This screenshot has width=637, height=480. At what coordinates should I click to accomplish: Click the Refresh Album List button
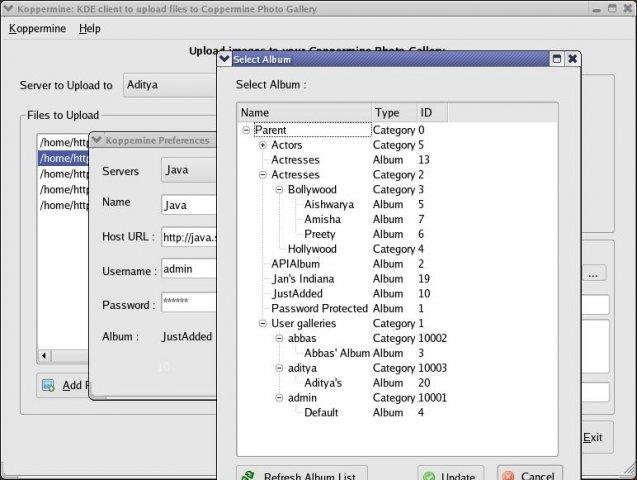click(x=302, y=474)
